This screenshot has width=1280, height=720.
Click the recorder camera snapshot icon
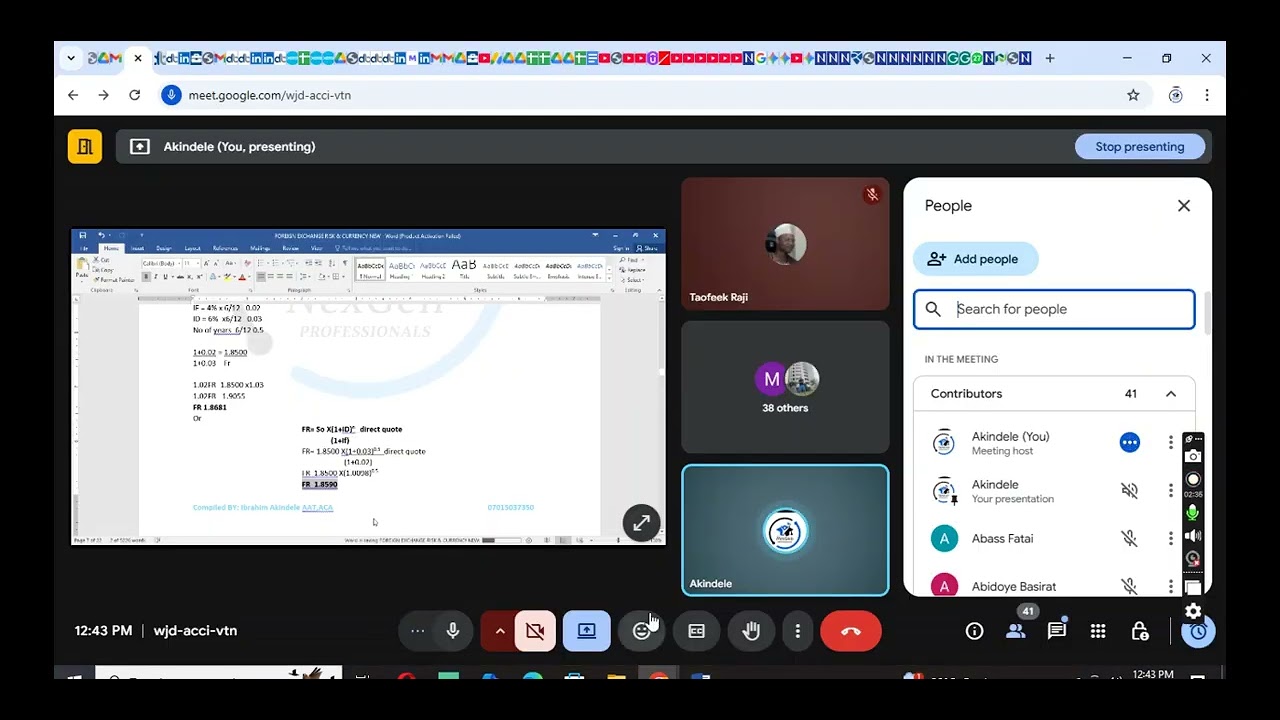(1193, 456)
